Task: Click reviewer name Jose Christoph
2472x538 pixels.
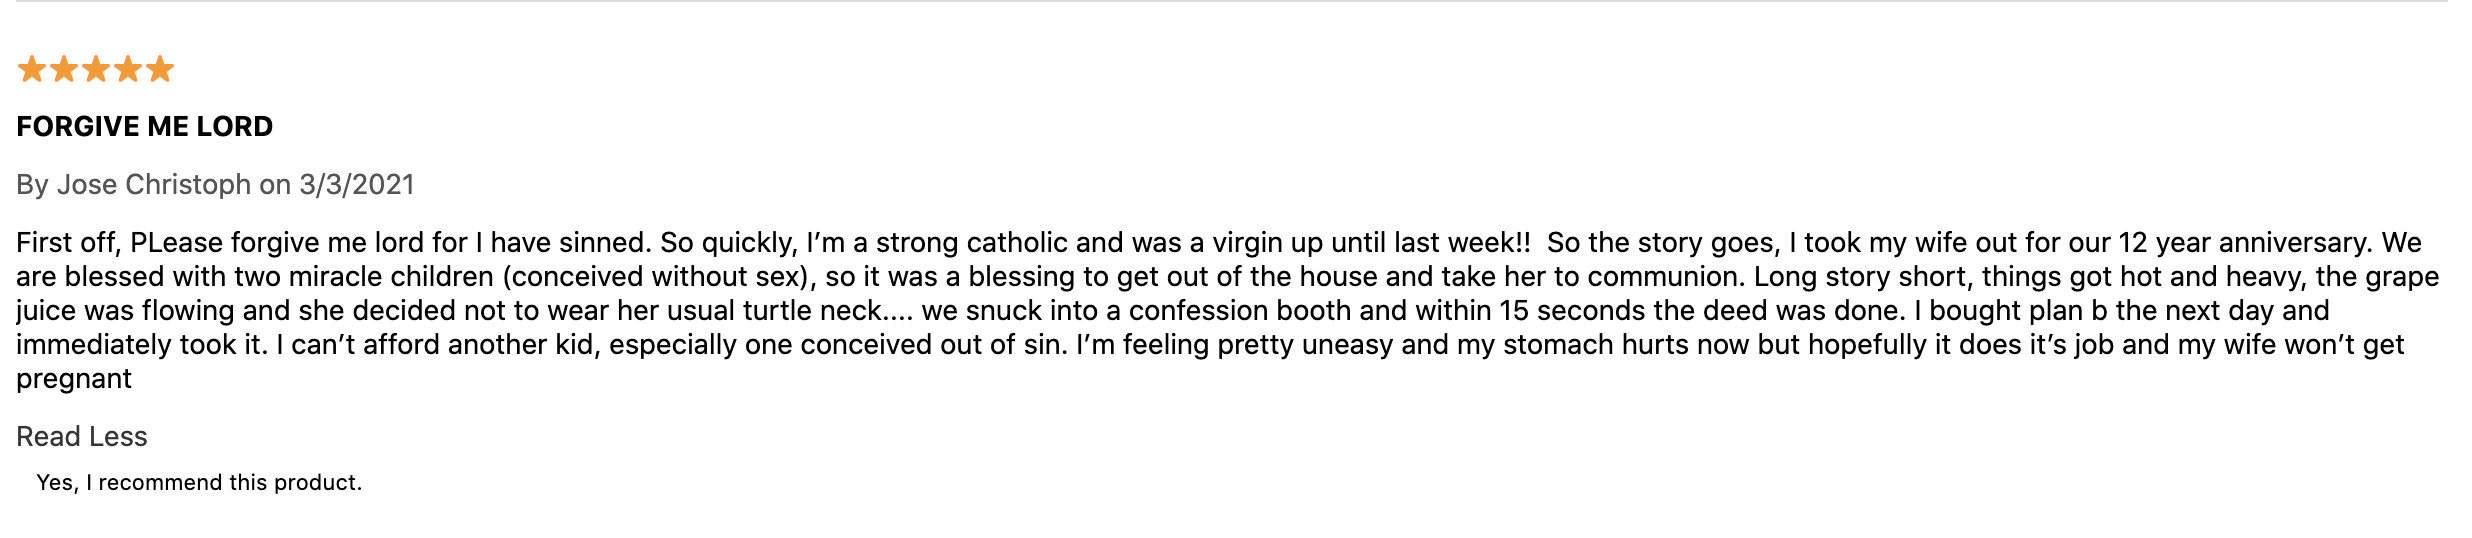Action: coord(153,184)
